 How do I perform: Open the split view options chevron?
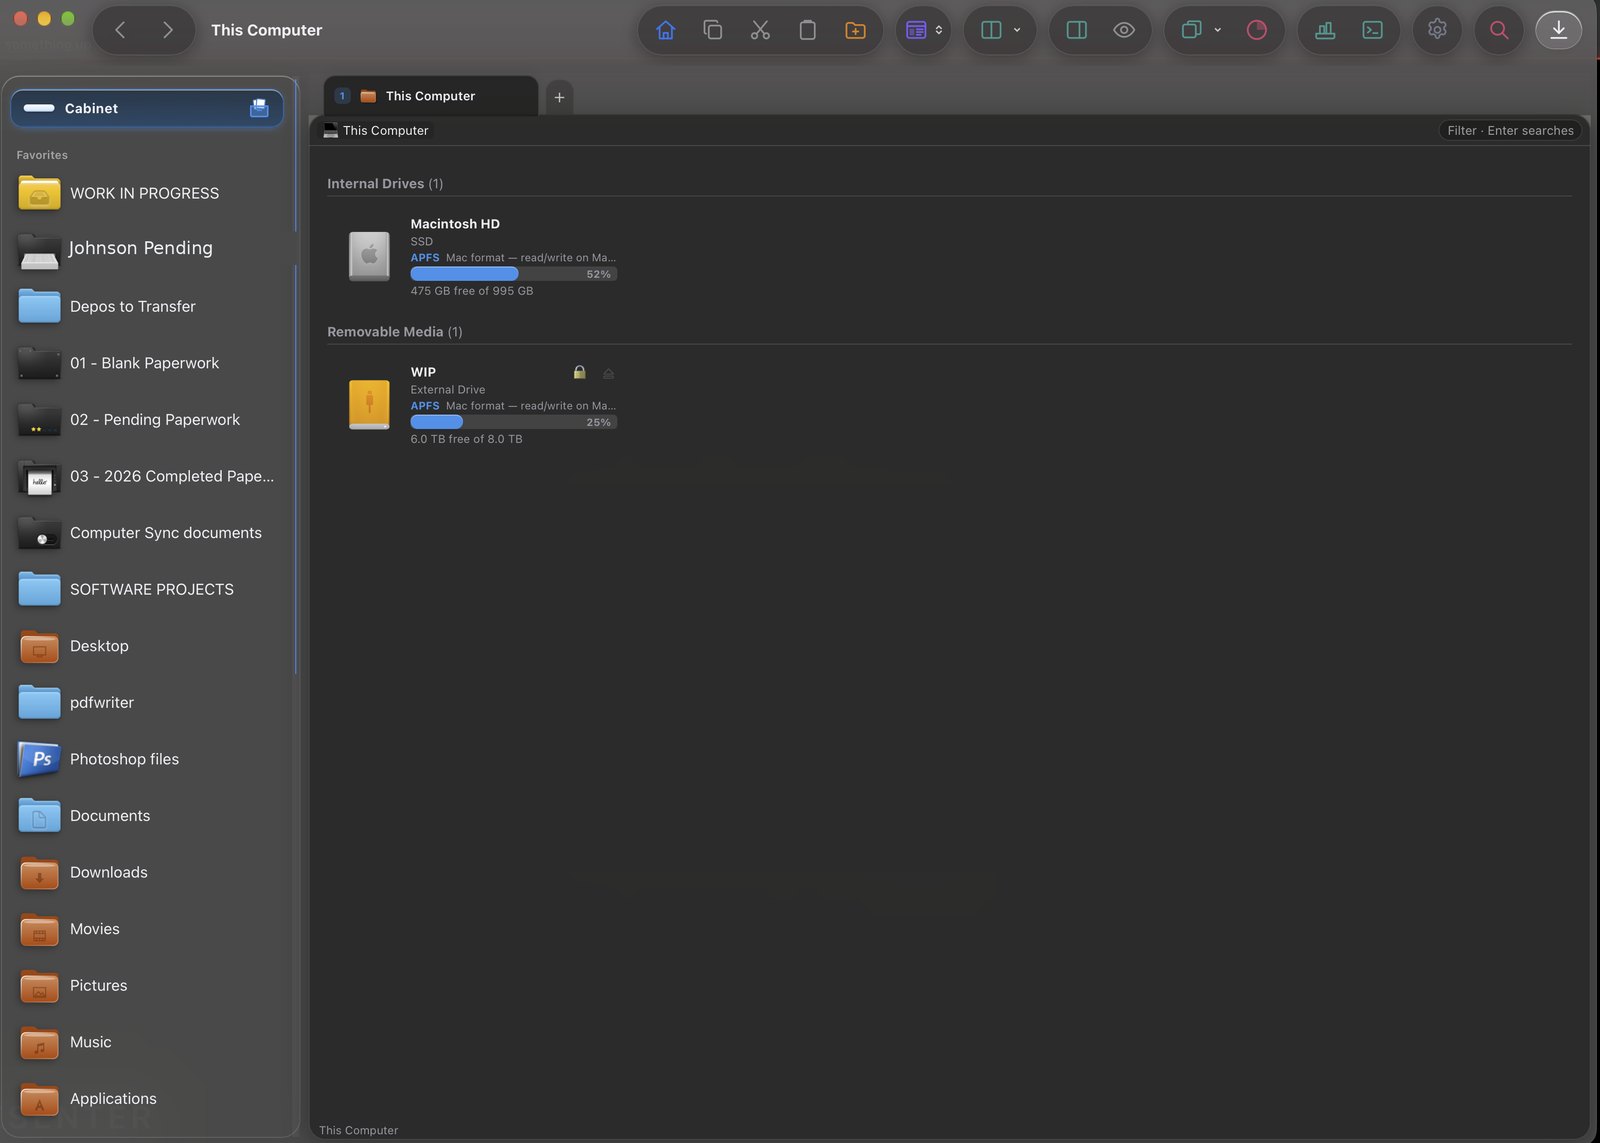click(x=1017, y=30)
